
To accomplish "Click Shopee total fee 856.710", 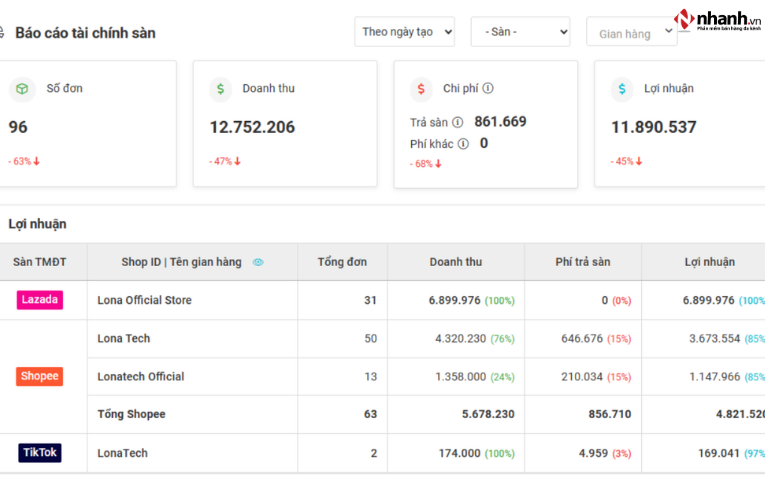I will (610, 414).
